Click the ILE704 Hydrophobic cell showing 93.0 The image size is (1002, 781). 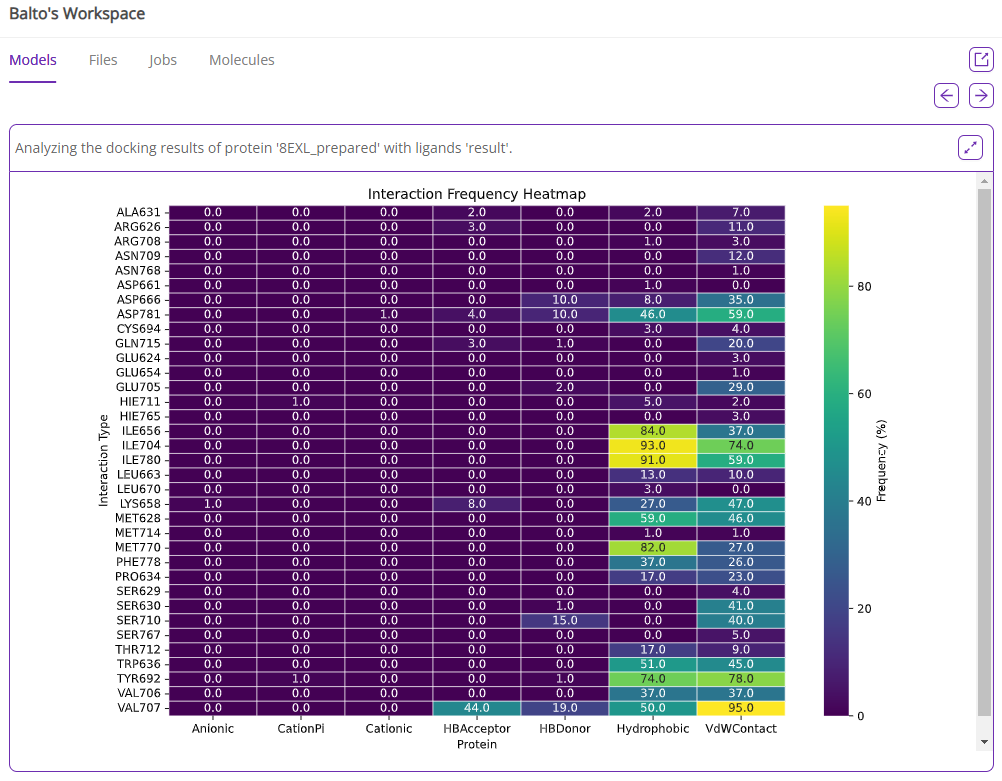click(x=652, y=445)
